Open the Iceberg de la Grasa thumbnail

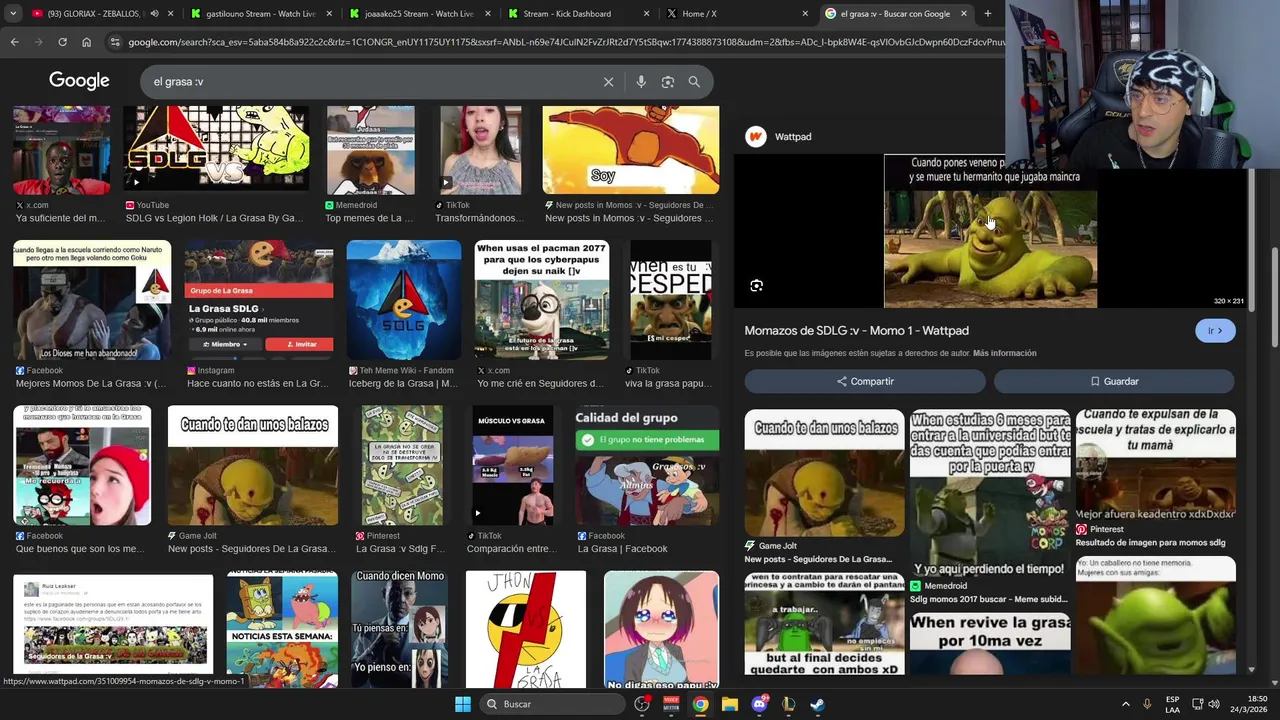tap(404, 300)
